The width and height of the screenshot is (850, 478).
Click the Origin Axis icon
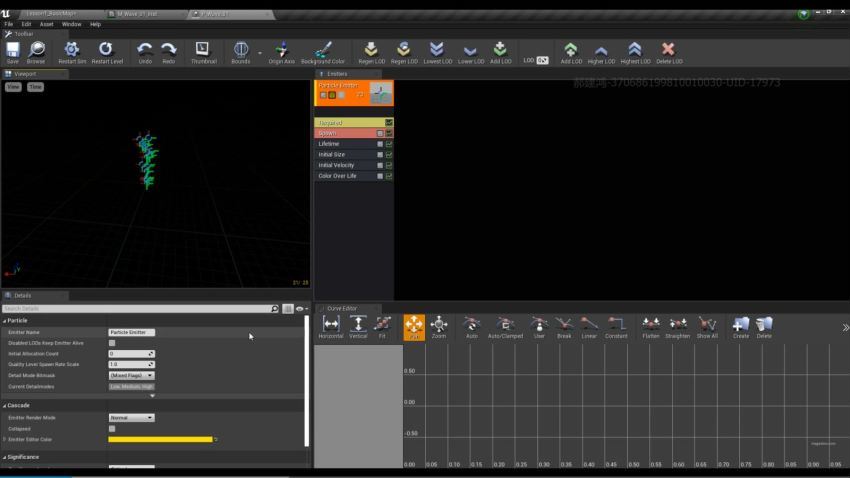click(281, 52)
